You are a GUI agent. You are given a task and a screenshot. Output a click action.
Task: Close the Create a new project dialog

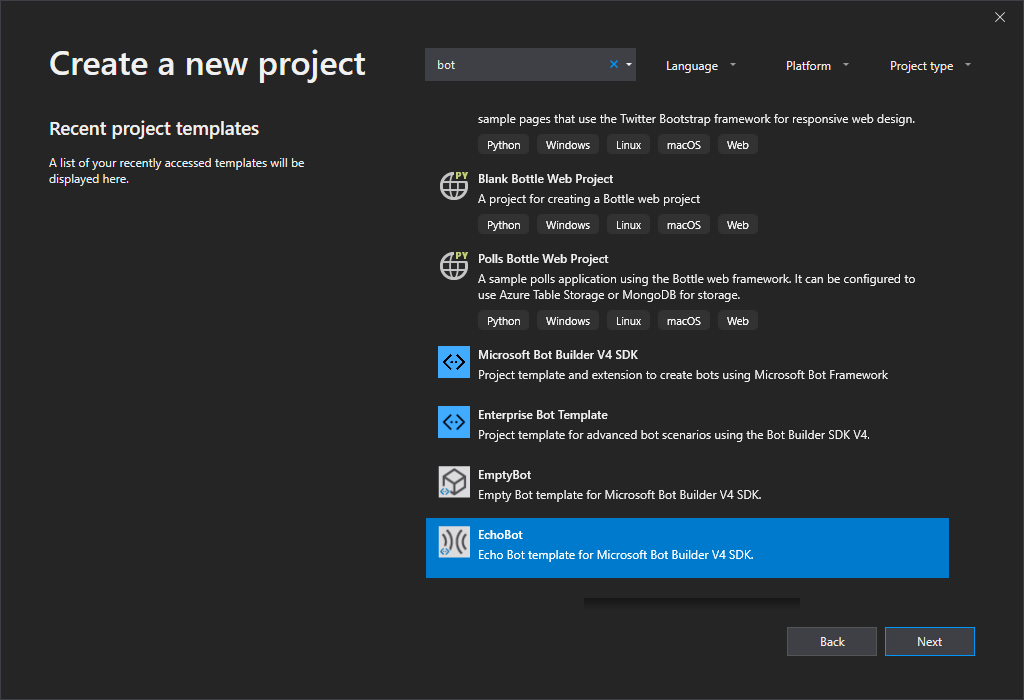coord(1000,17)
